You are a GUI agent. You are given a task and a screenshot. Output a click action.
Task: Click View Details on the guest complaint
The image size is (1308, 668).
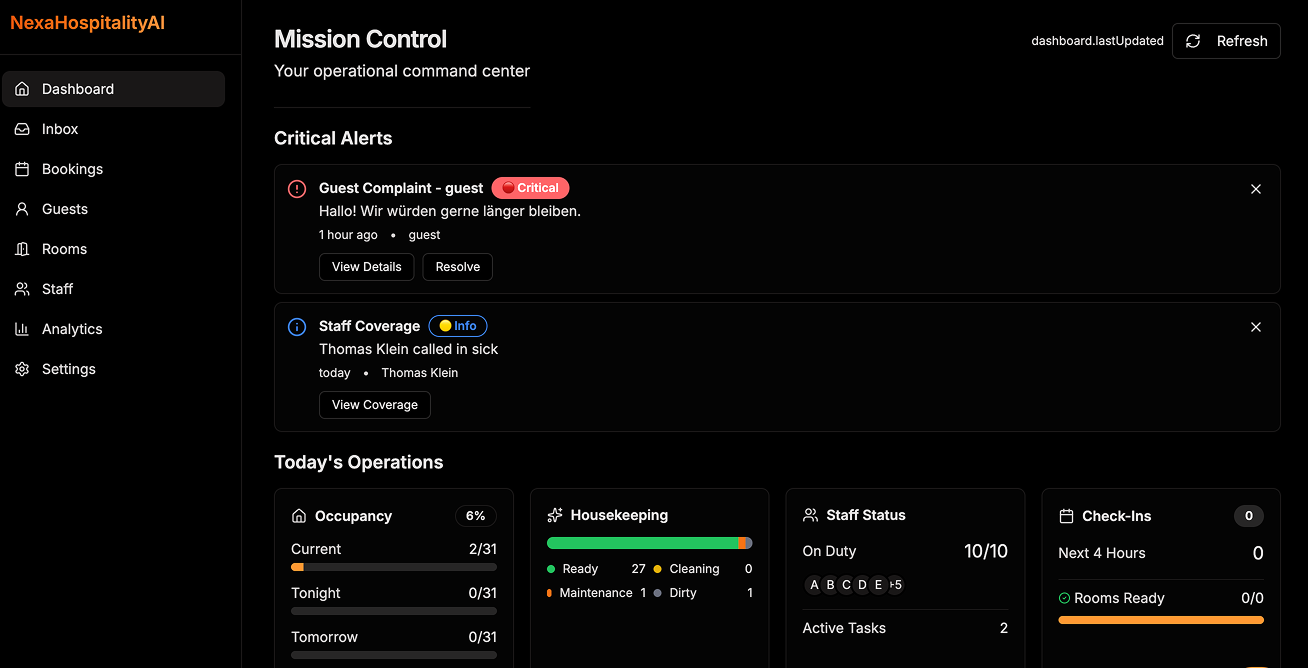tap(366, 267)
